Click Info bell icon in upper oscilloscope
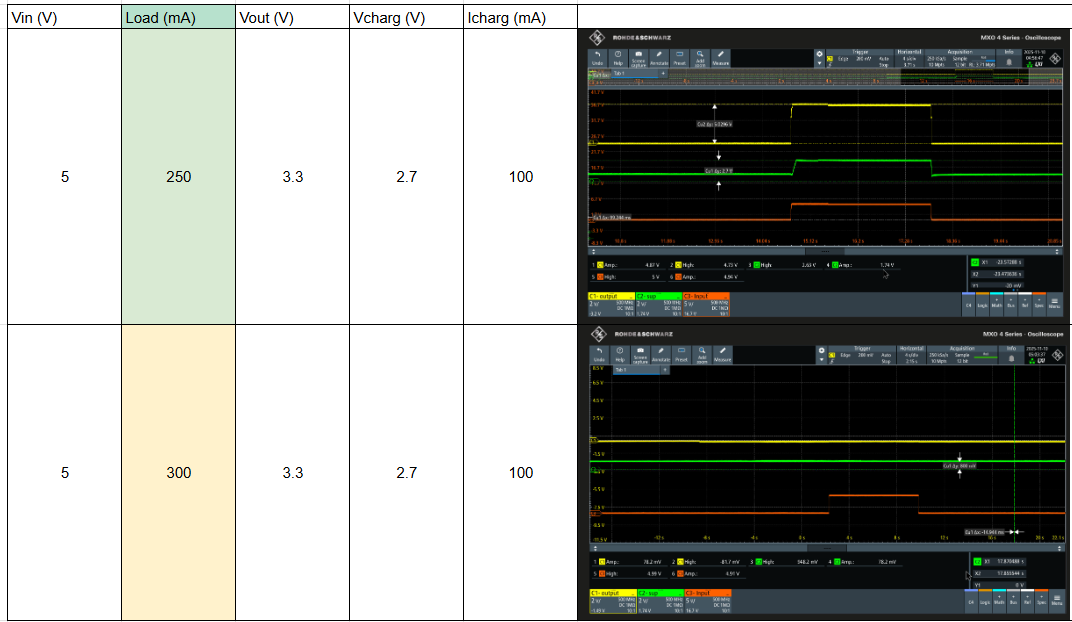This screenshot has height=622, width=1072. [1009, 61]
